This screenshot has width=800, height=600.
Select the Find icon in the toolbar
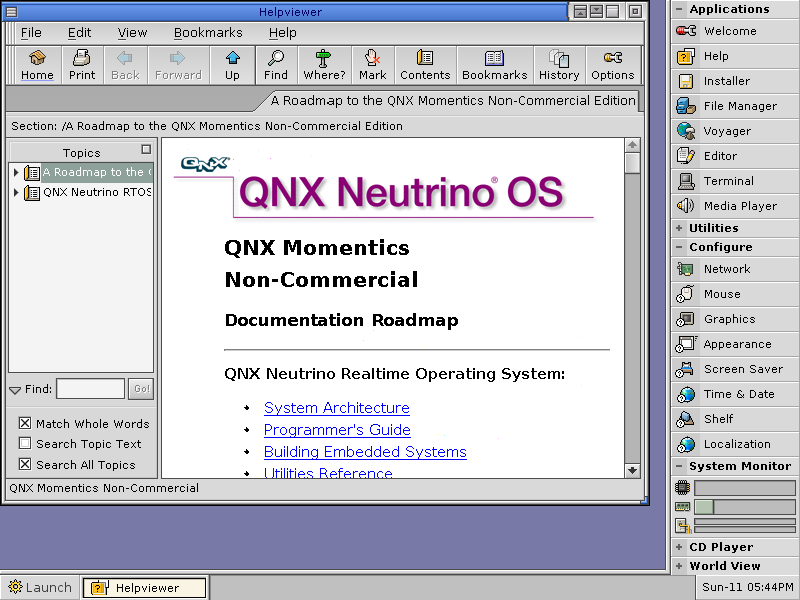pyautogui.click(x=276, y=65)
